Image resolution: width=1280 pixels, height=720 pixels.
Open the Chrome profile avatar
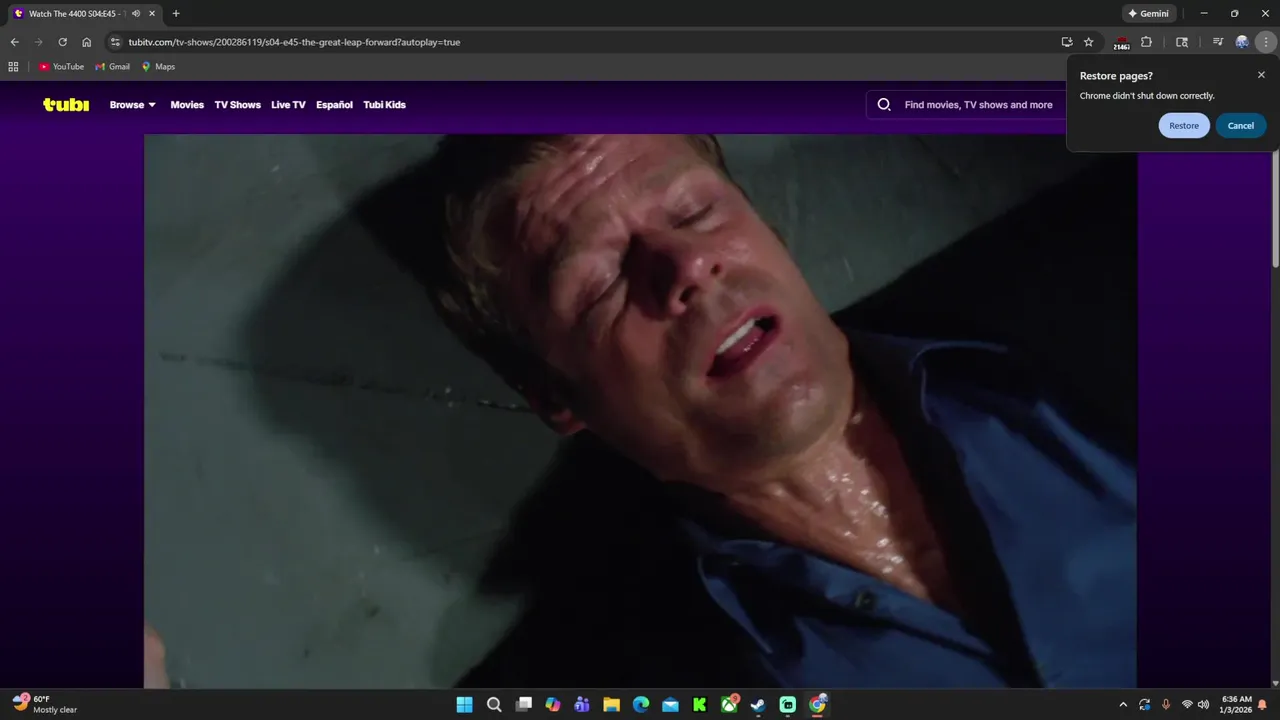(1242, 42)
